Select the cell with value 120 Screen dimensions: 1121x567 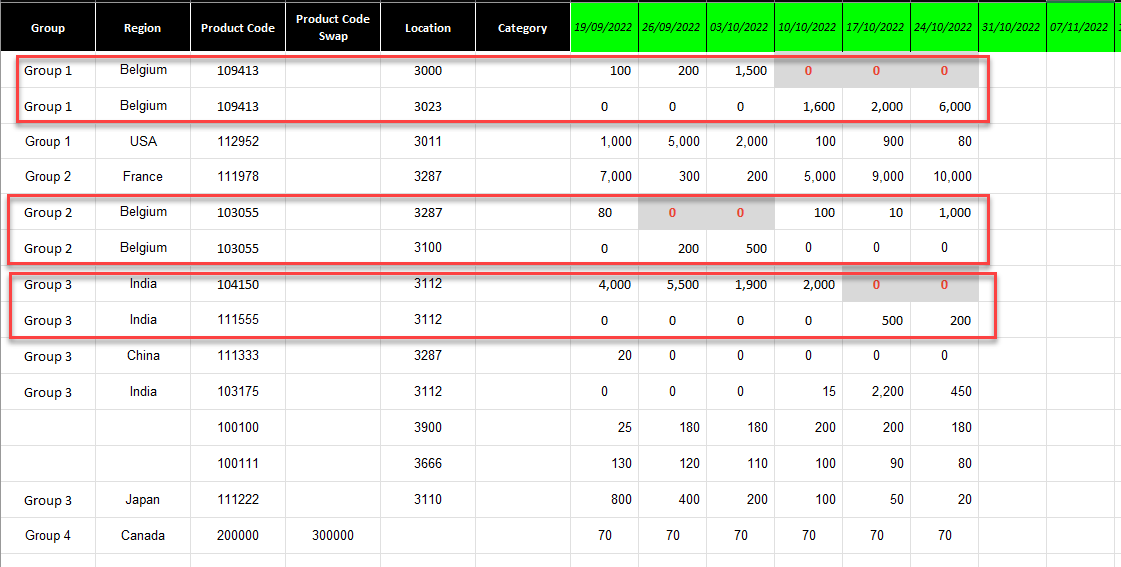672,463
